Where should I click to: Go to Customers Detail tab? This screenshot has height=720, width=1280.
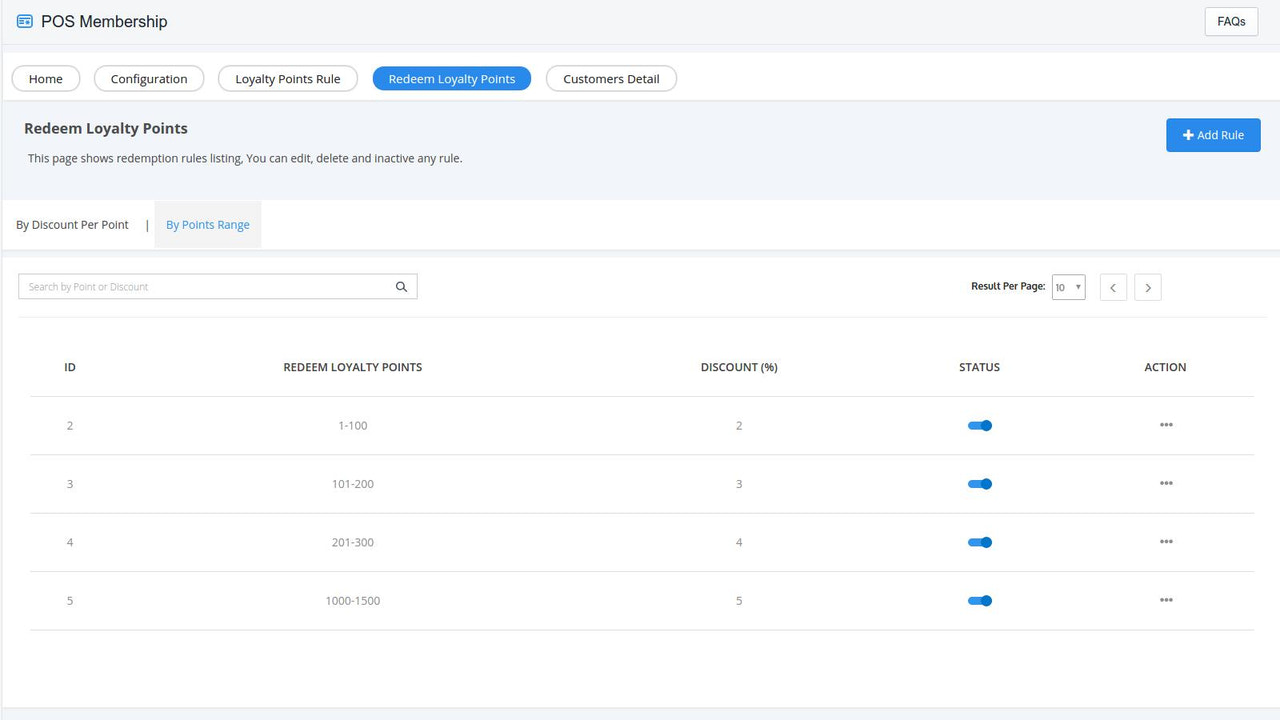click(x=611, y=79)
